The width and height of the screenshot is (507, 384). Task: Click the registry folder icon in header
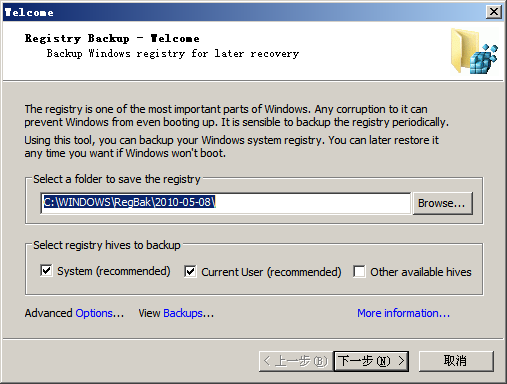coord(474,51)
